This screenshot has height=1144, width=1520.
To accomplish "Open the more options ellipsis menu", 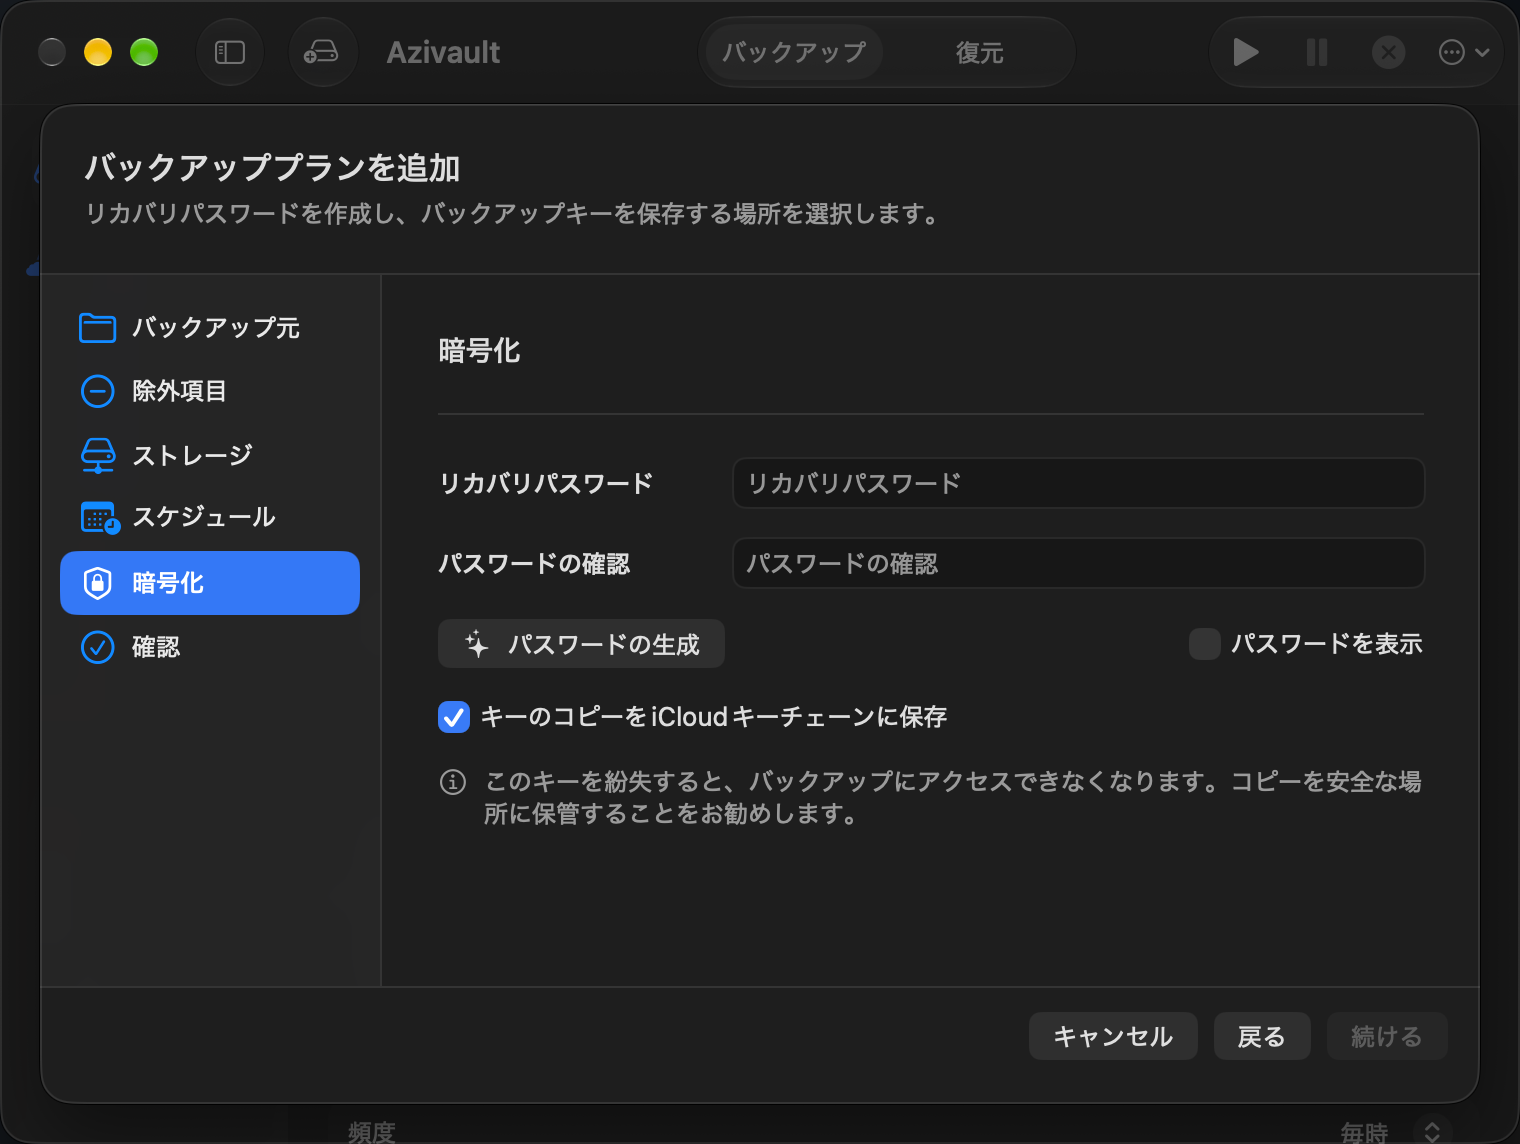I will pos(1464,52).
